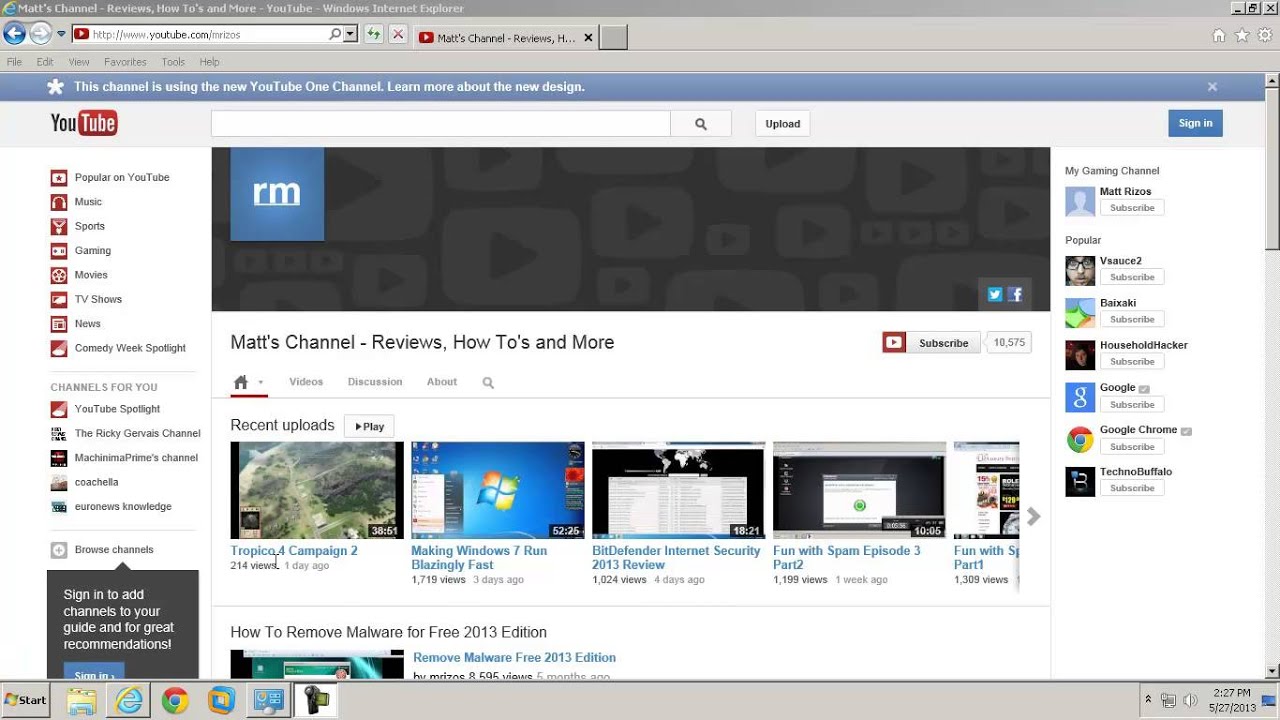Subscribe to Vsauce2
This screenshot has height=720, width=1280.
[1132, 277]
